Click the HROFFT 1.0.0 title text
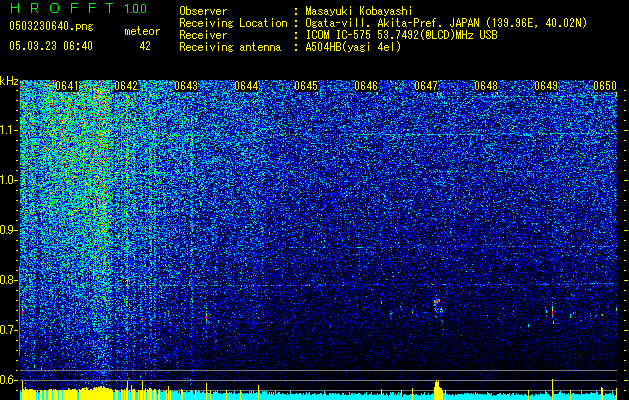Viewport: 629px width, 400px height. coord(79,8)
